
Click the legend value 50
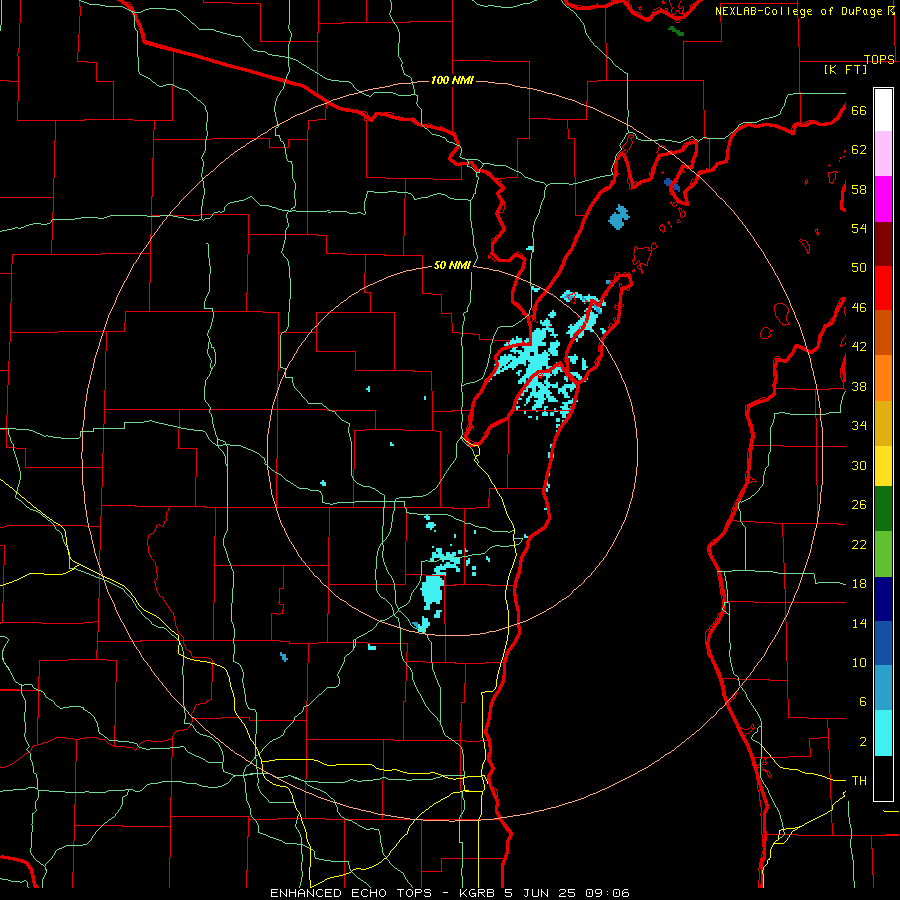pyautogui.click(x=859, y=268)
